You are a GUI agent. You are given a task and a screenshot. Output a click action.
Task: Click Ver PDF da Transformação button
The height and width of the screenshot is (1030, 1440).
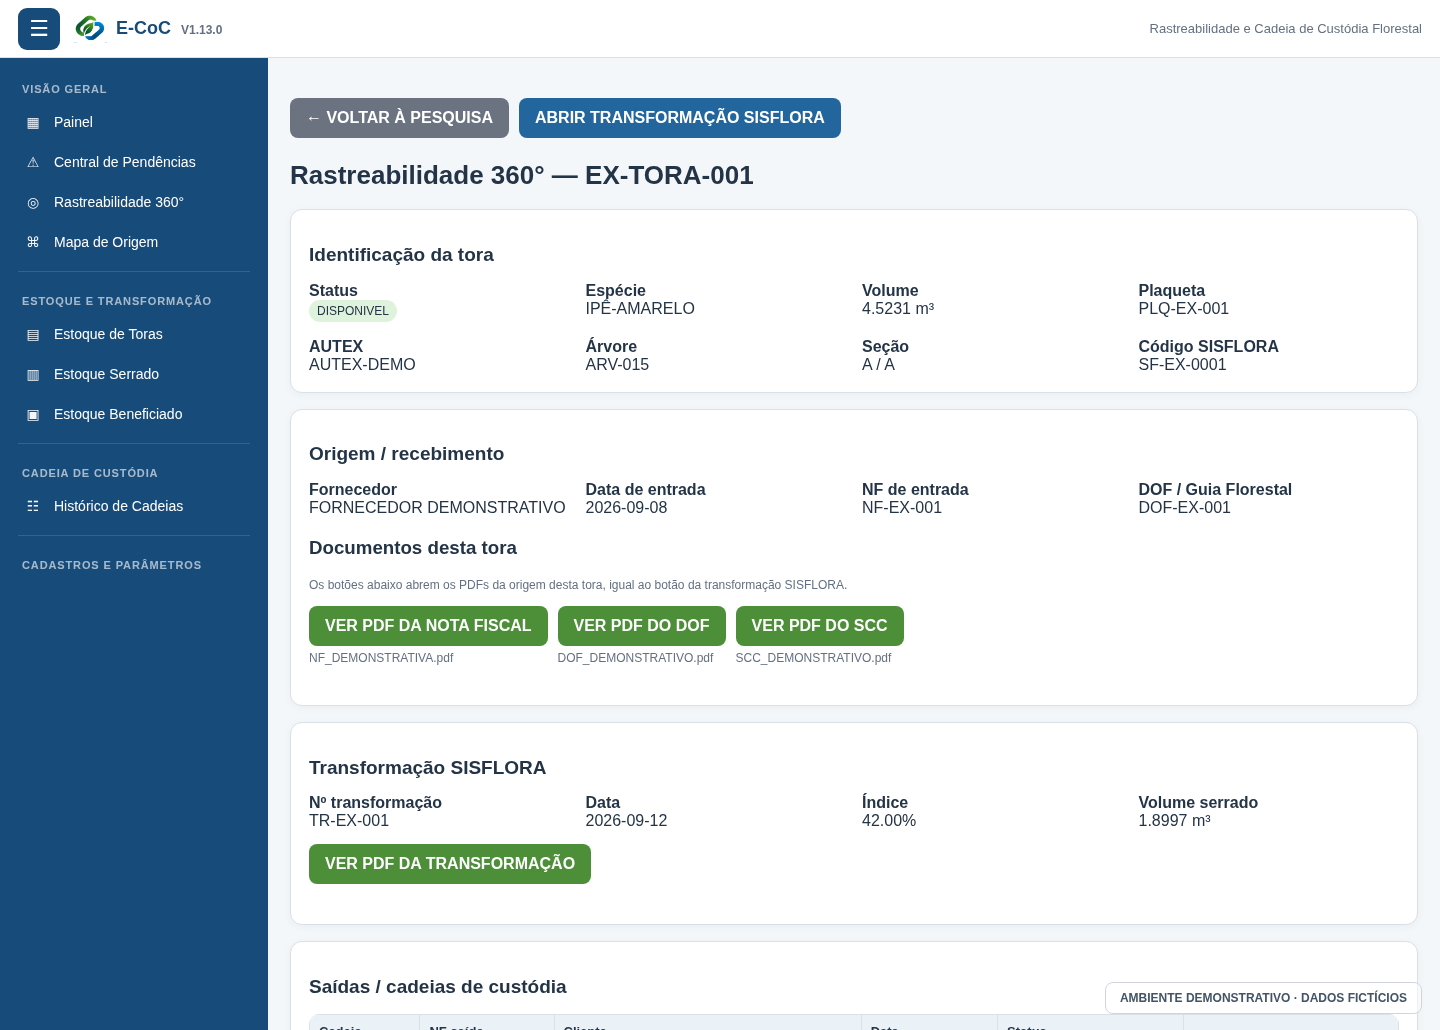pos(450,864)
